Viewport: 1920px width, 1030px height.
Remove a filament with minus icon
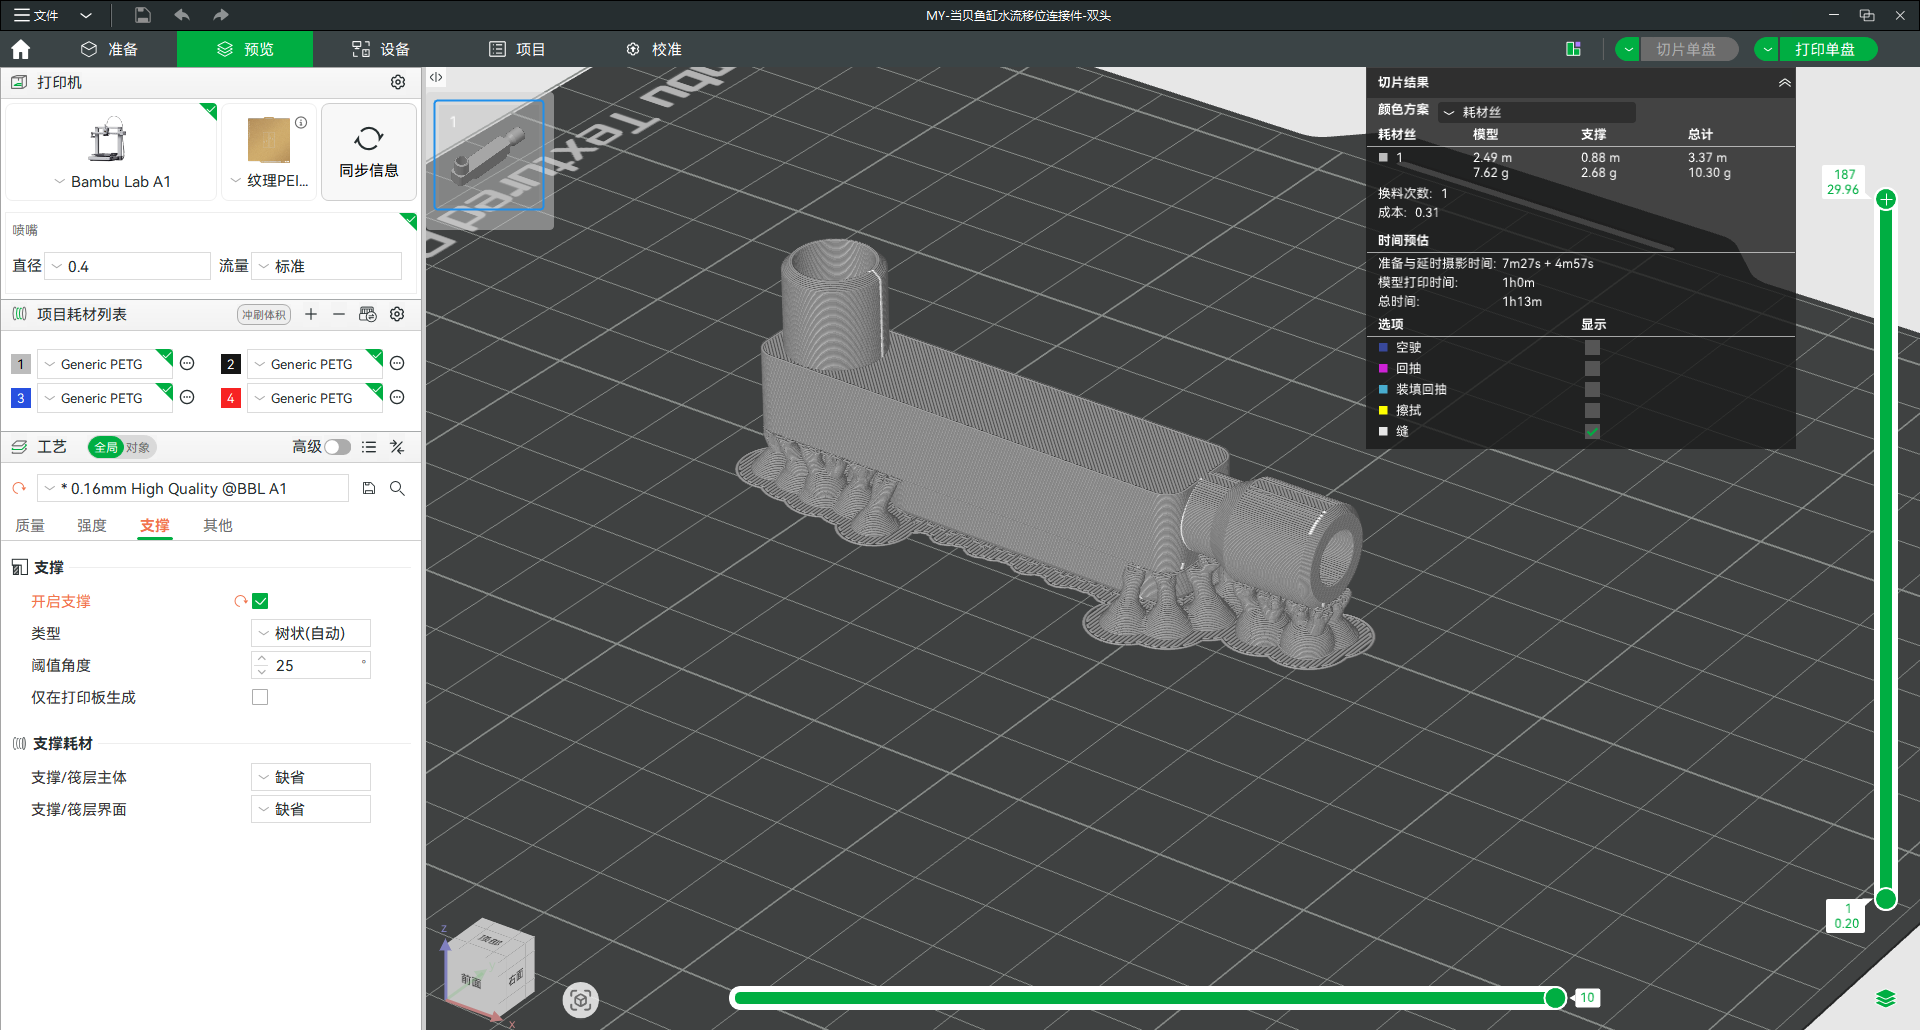(x=339, y=314)
